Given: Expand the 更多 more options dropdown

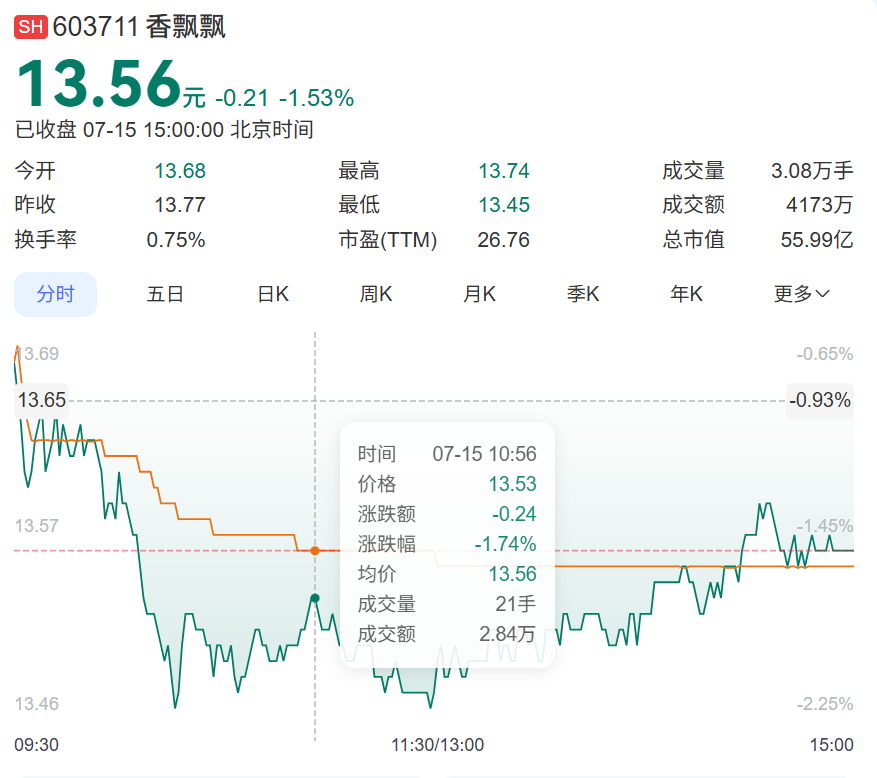Looking at the screenshot, I should [801, 294].
